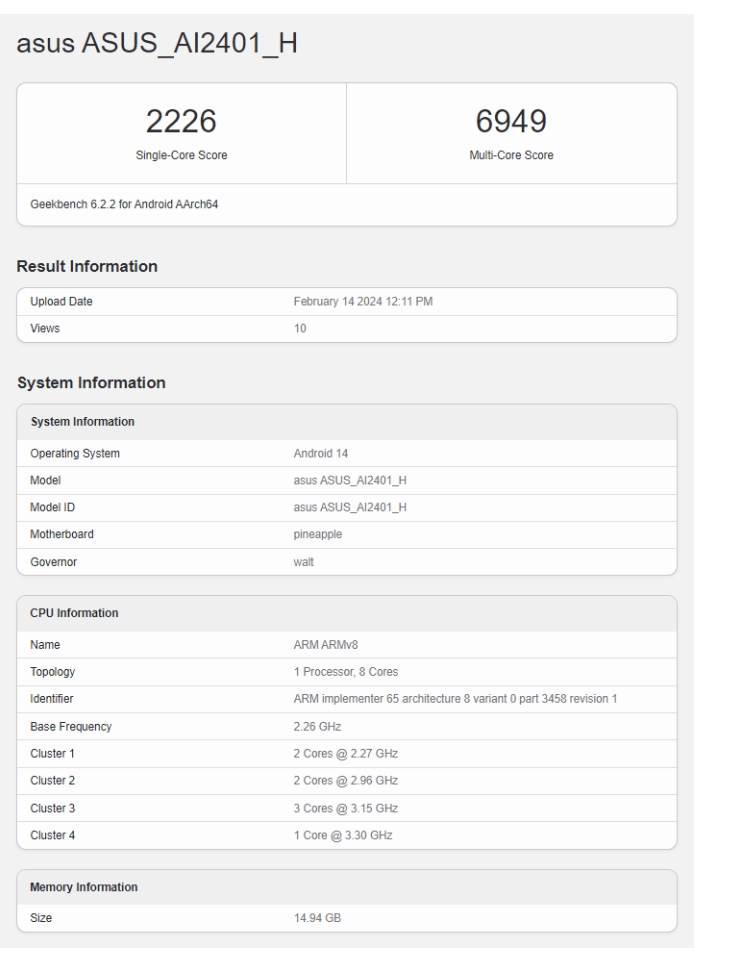
Task: Click the Result Information heading
Action: tap(87, 266)
